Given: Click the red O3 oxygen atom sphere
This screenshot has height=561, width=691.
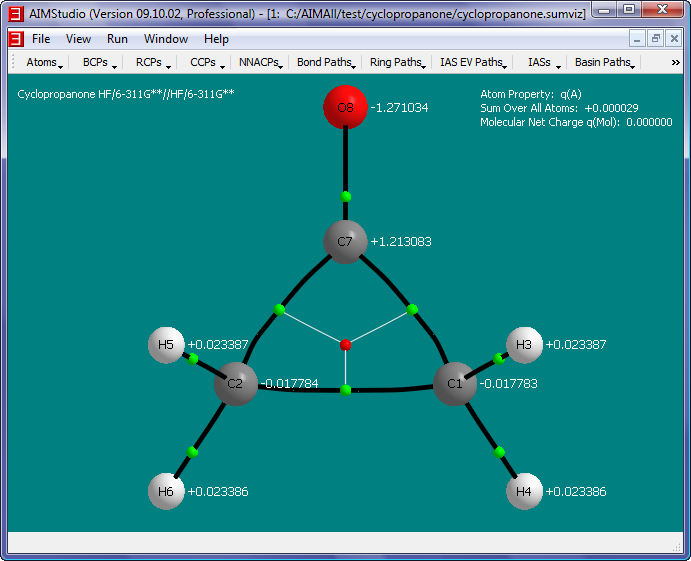Looking at the screenshot, I should (345, 107).
